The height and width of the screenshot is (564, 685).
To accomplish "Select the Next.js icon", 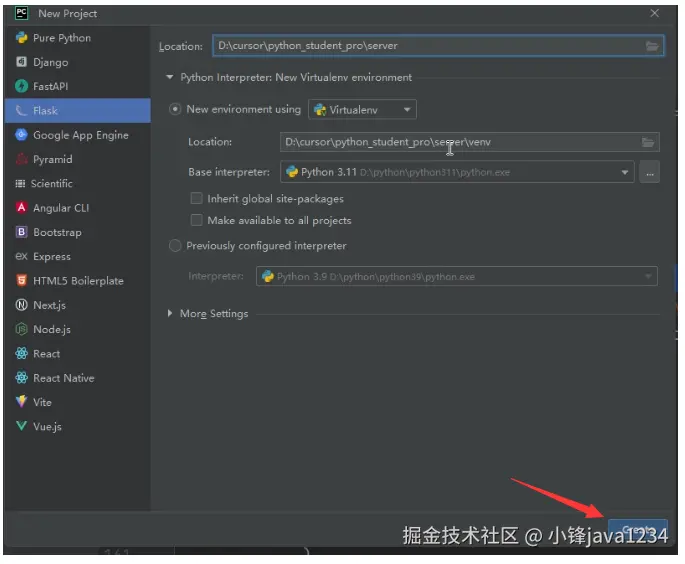I will [21, 305].
